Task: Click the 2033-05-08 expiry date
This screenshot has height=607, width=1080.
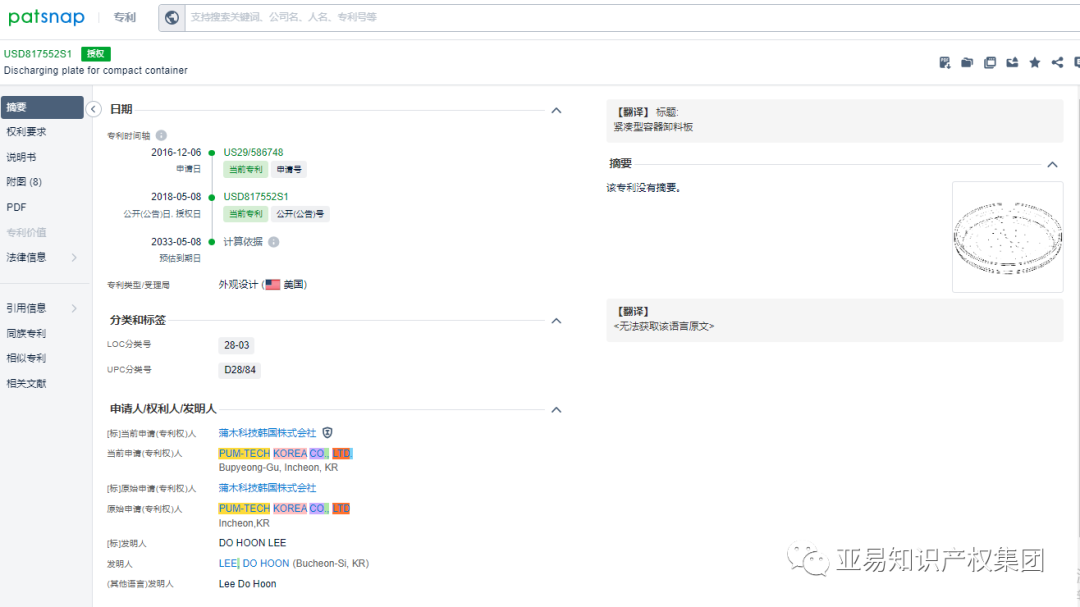Action: (x=176, y=242)
